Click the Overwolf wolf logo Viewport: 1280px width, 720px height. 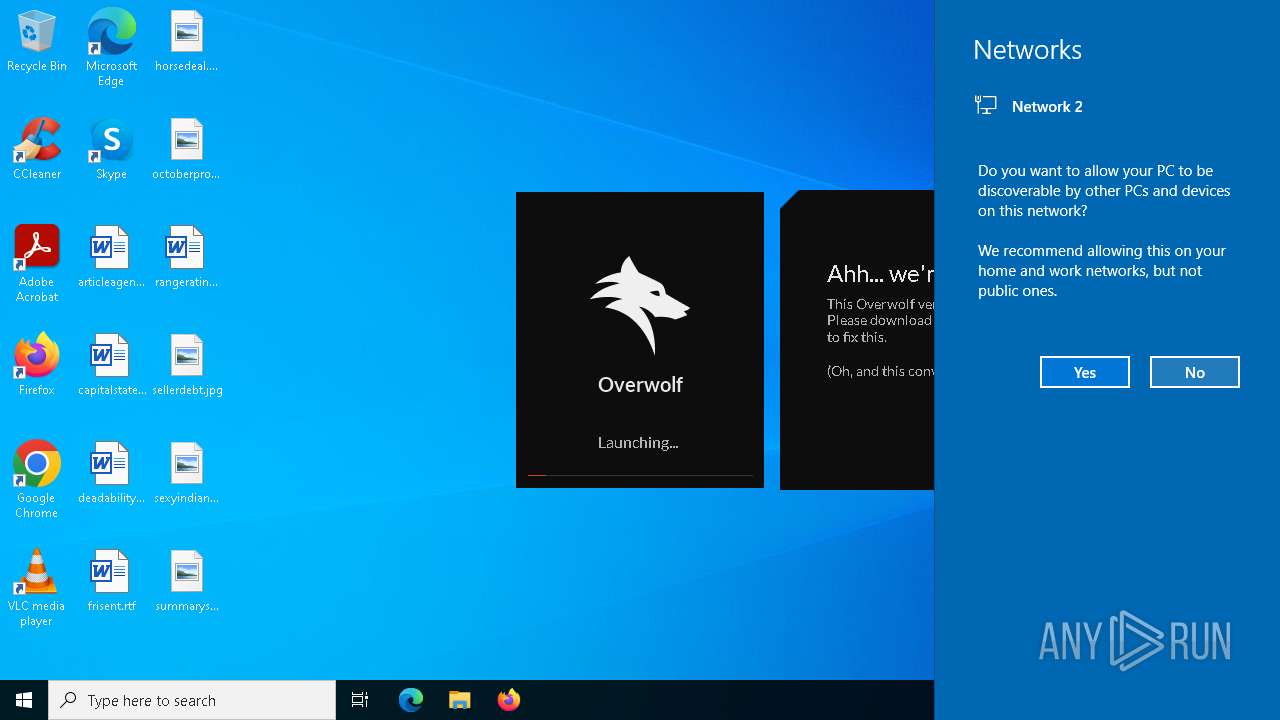[x=640, y=305]
